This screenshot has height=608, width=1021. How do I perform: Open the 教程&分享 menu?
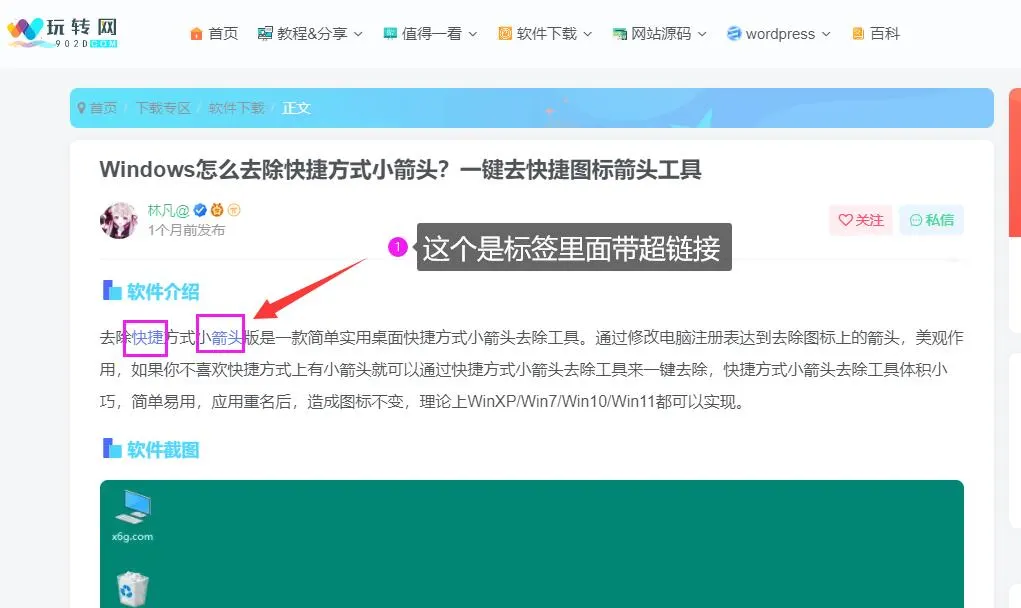(312, 34)
